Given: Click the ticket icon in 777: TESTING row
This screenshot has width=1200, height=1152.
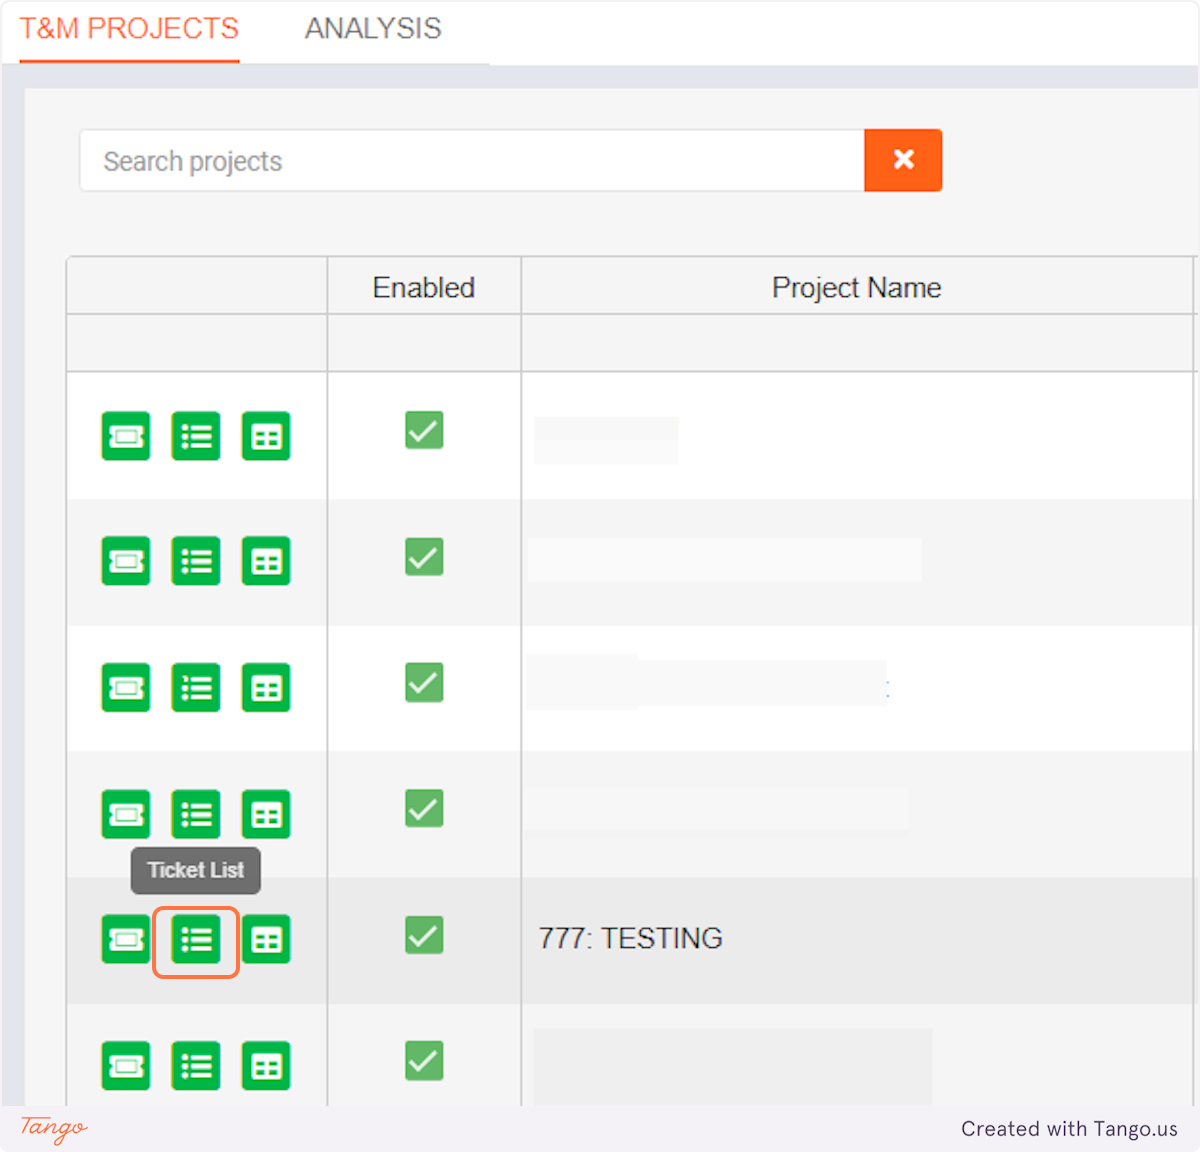Looking at the screenshot, I should (126, 940).
